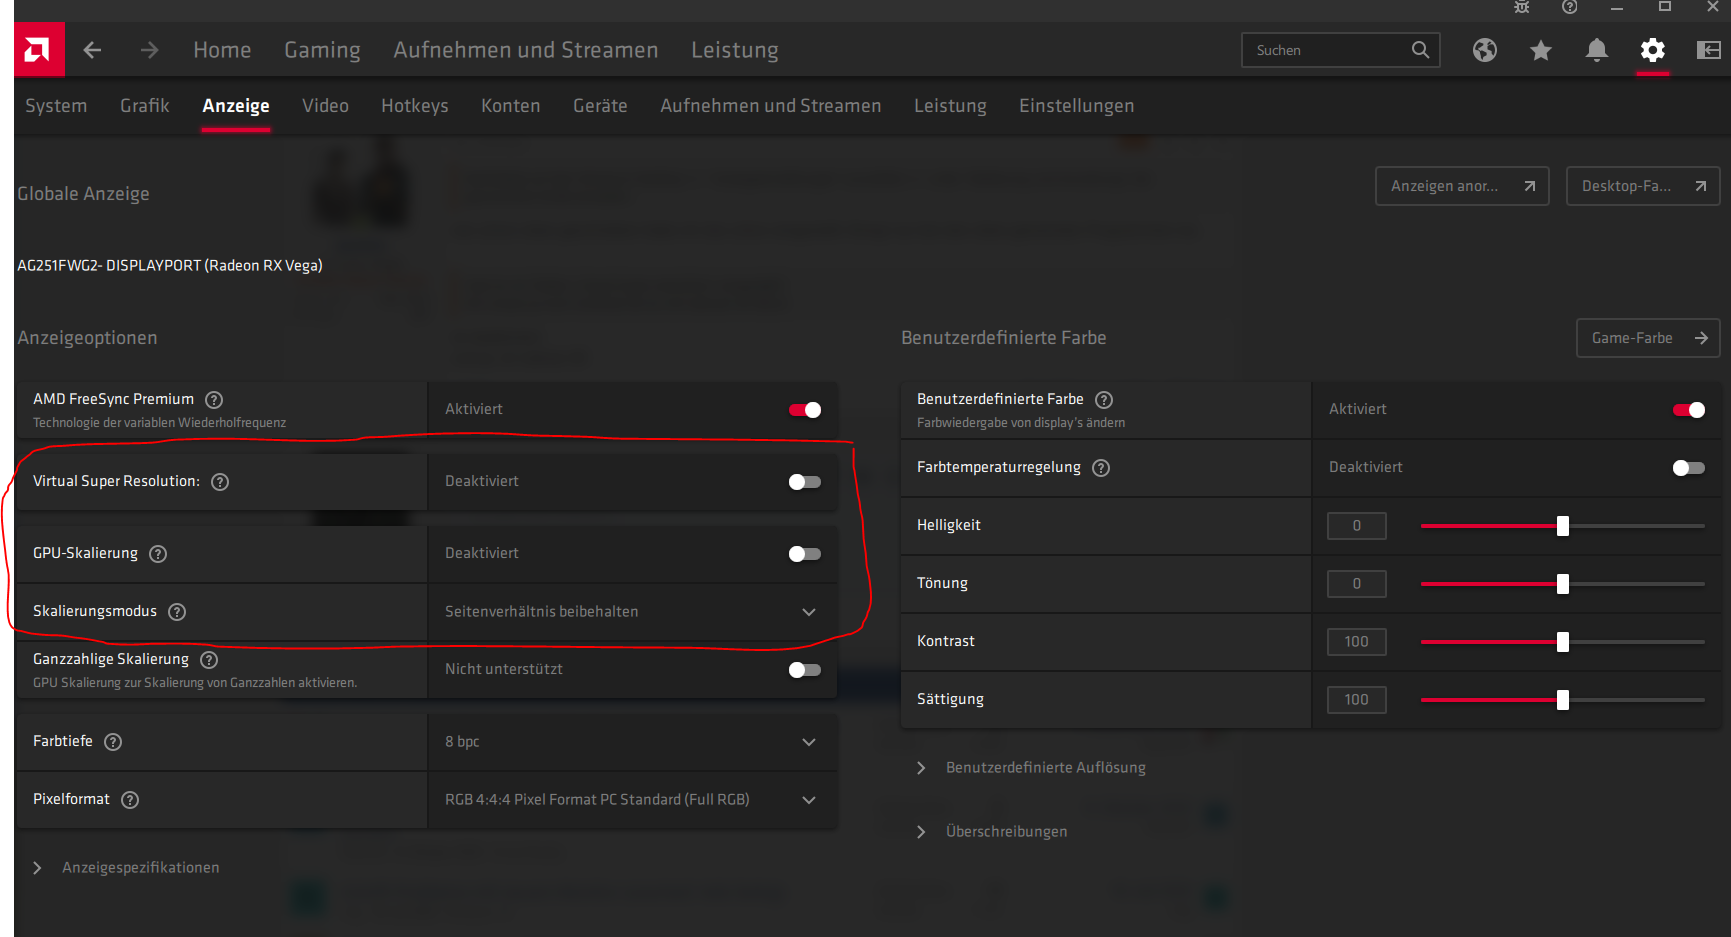Click the Desktop-Fa... button
Image resolution: width=1731 pixels, height=937 pixels.
[x=1643, y=186]
